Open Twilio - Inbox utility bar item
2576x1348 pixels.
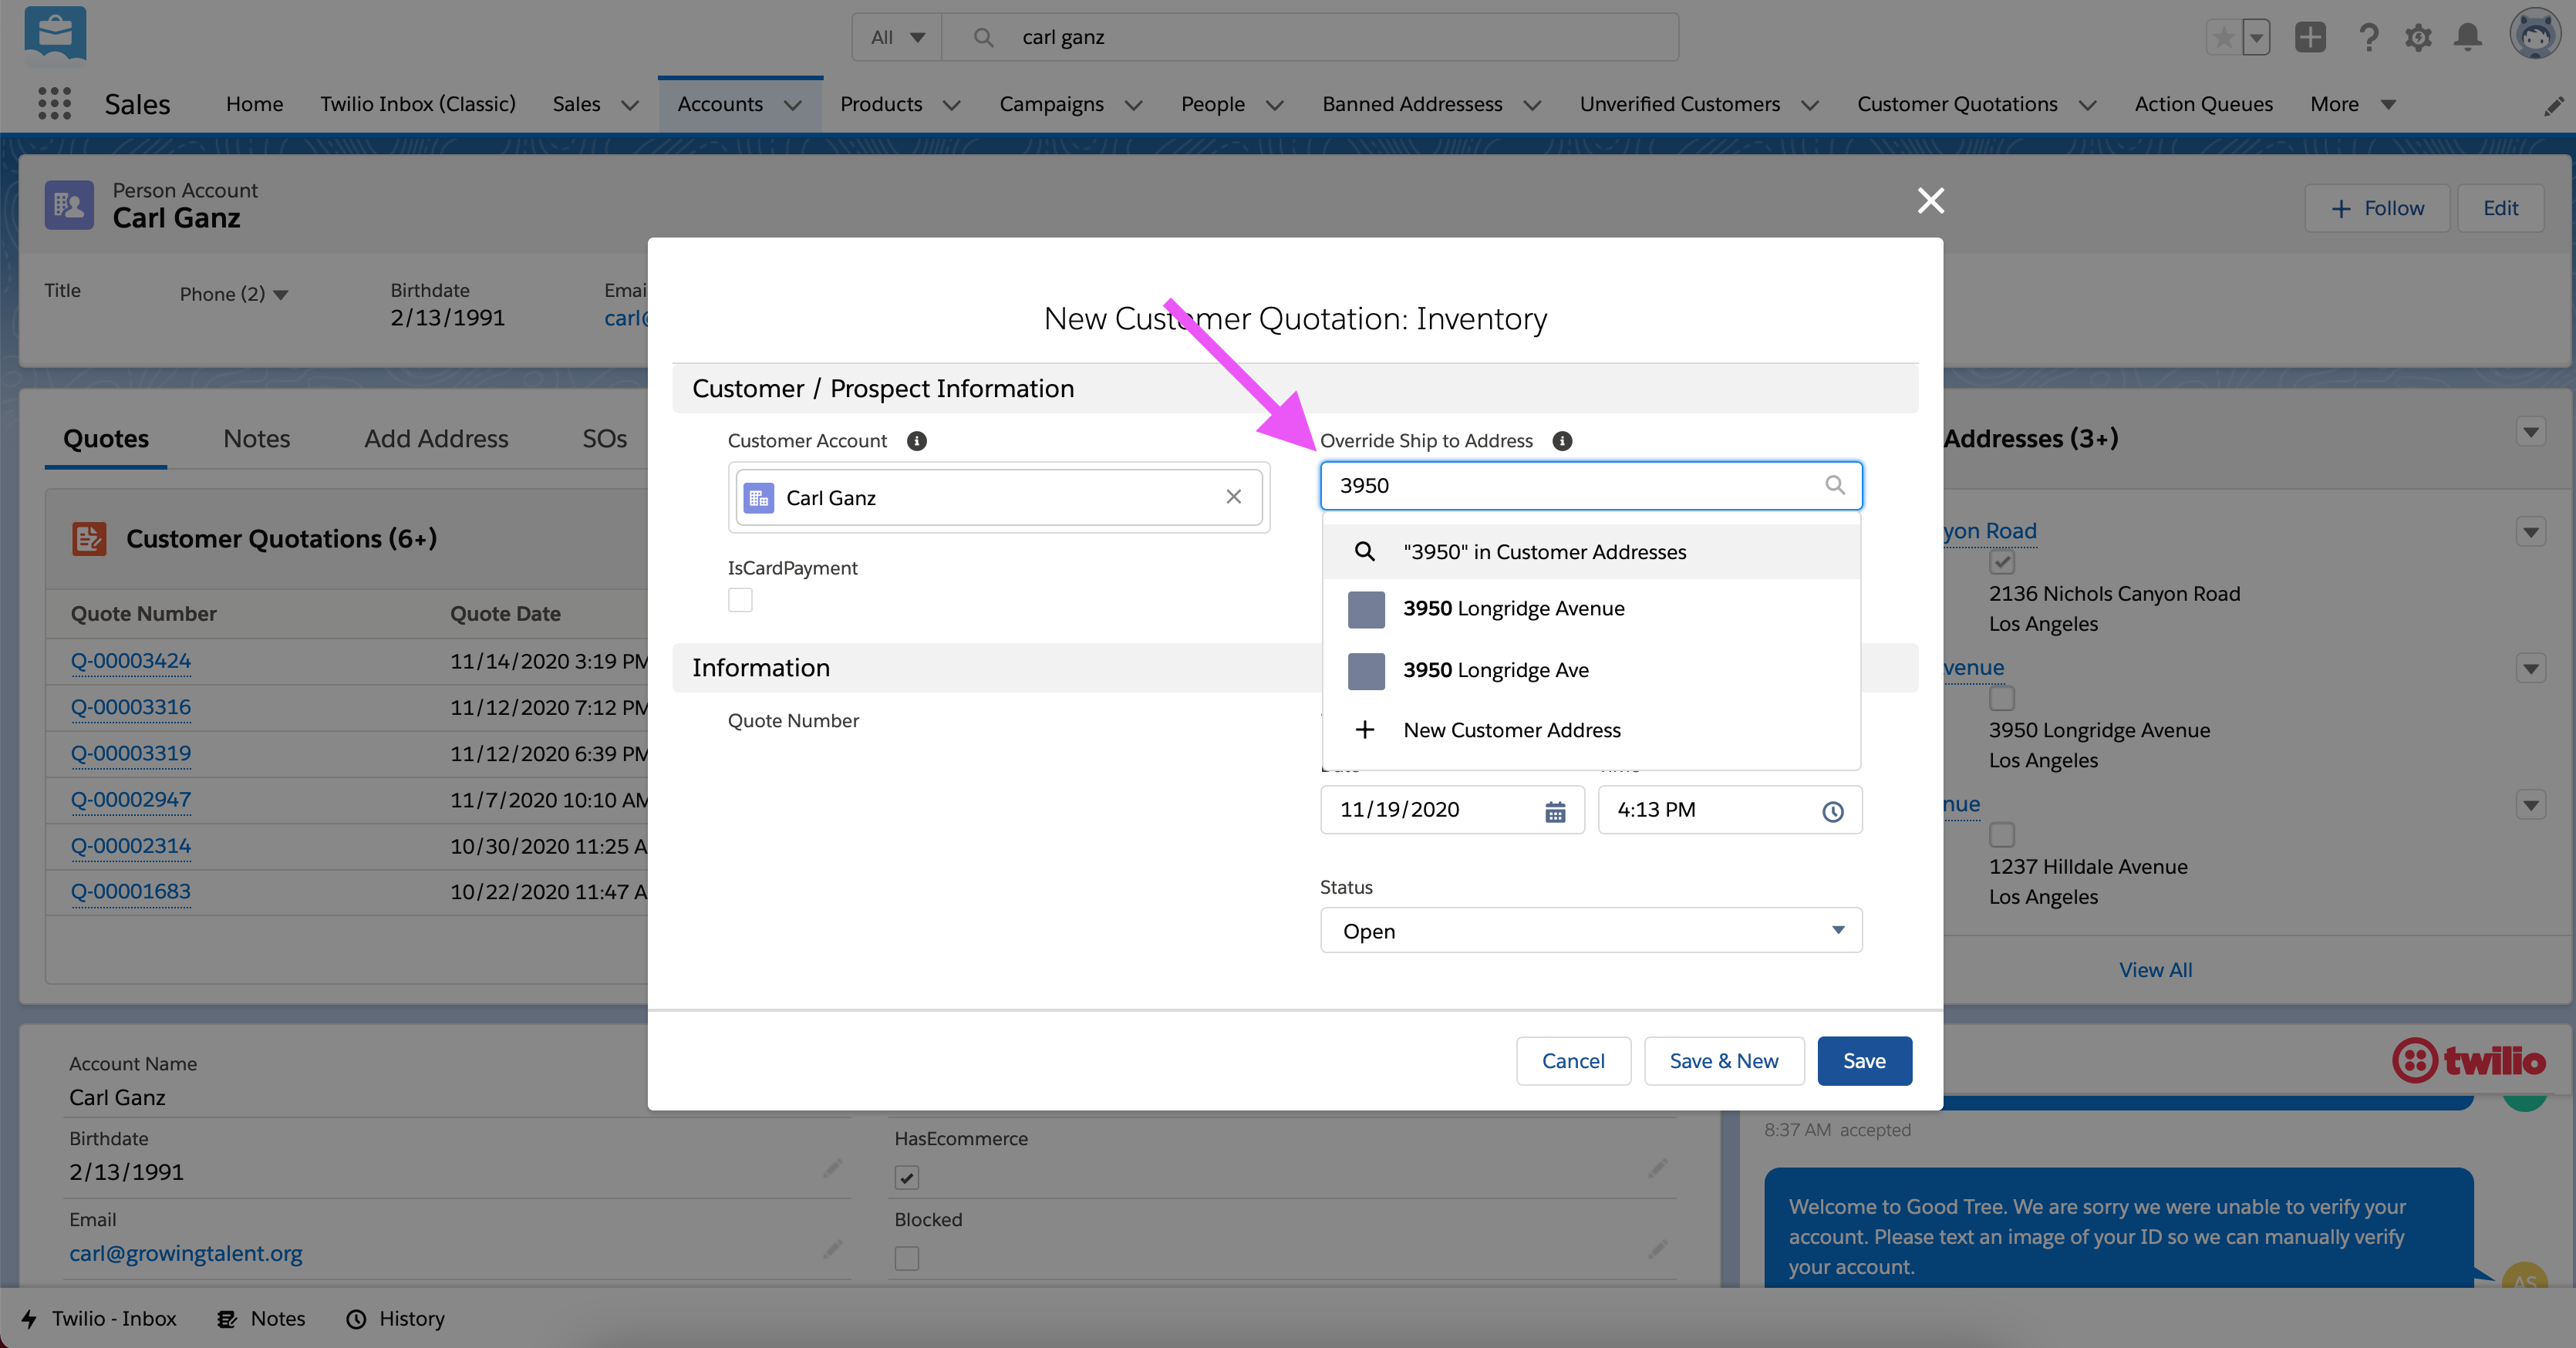[99, 1318]
